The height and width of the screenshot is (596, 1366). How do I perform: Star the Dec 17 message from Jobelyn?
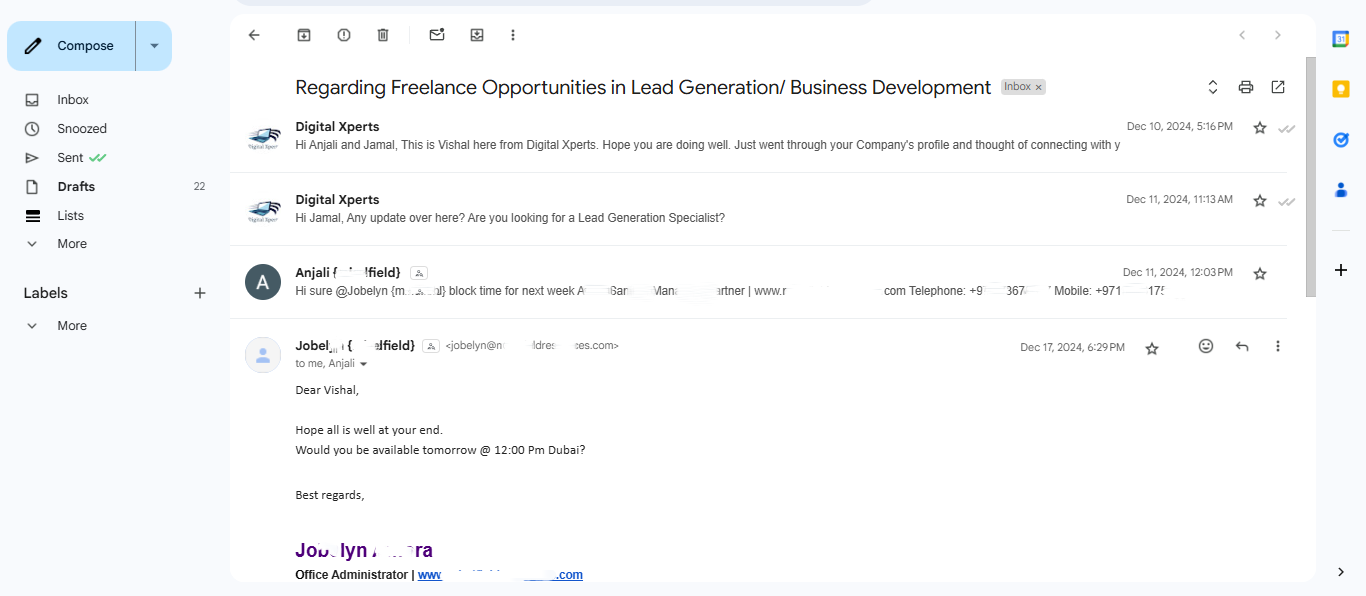pyautogui.click(x=1152, y=348)
